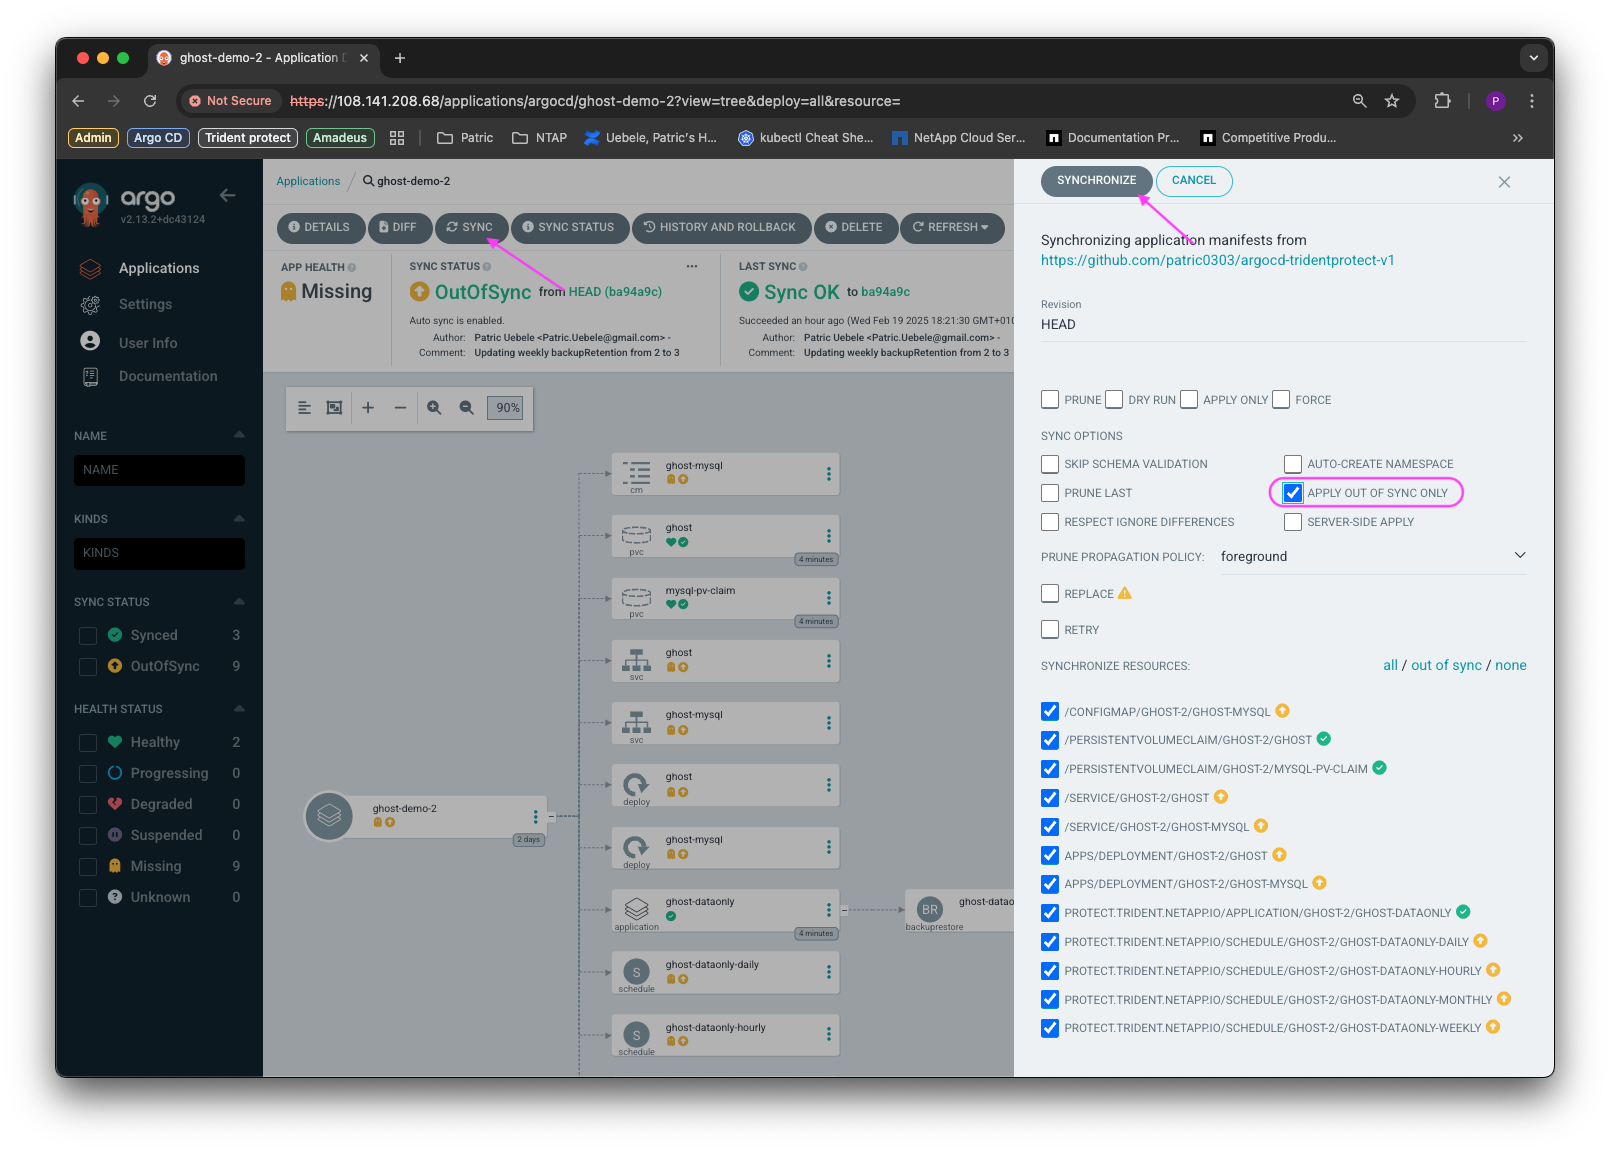Open prune propagation policy dropdown
Screen dimensions: 1610x1151
[1374, 557]
